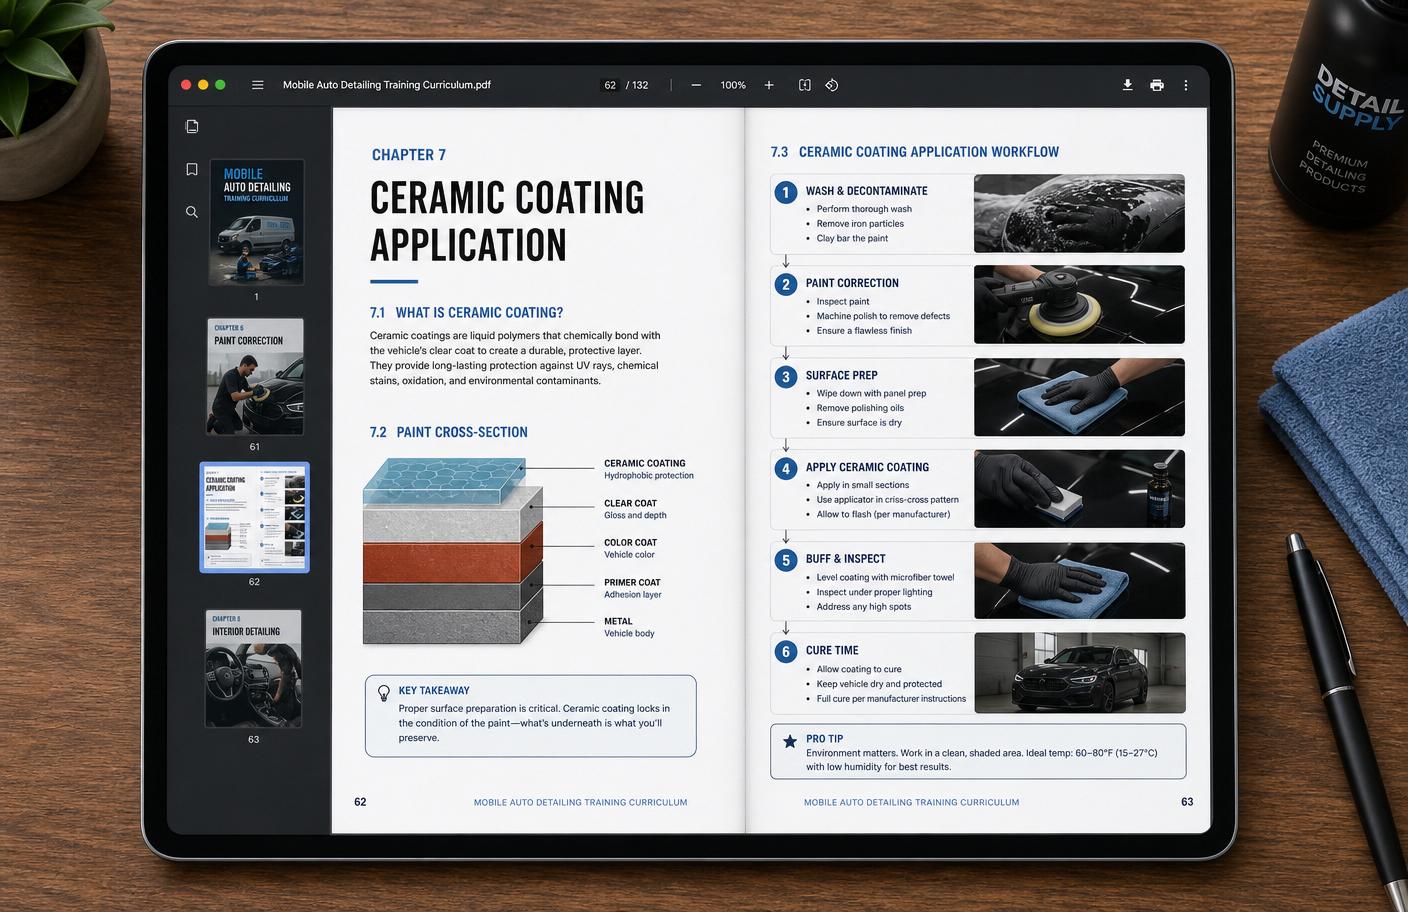Click 'Use applicator in criss-cross pattern' bullet
The image size is (1408, 912).
[x=887, y=500]
